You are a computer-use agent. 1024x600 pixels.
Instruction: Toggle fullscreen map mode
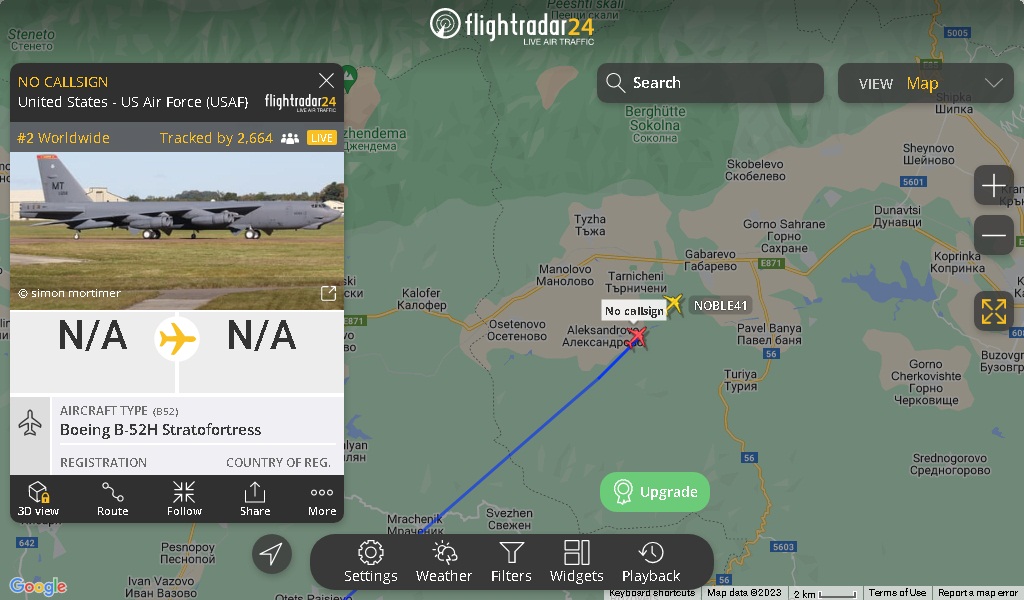993,311
